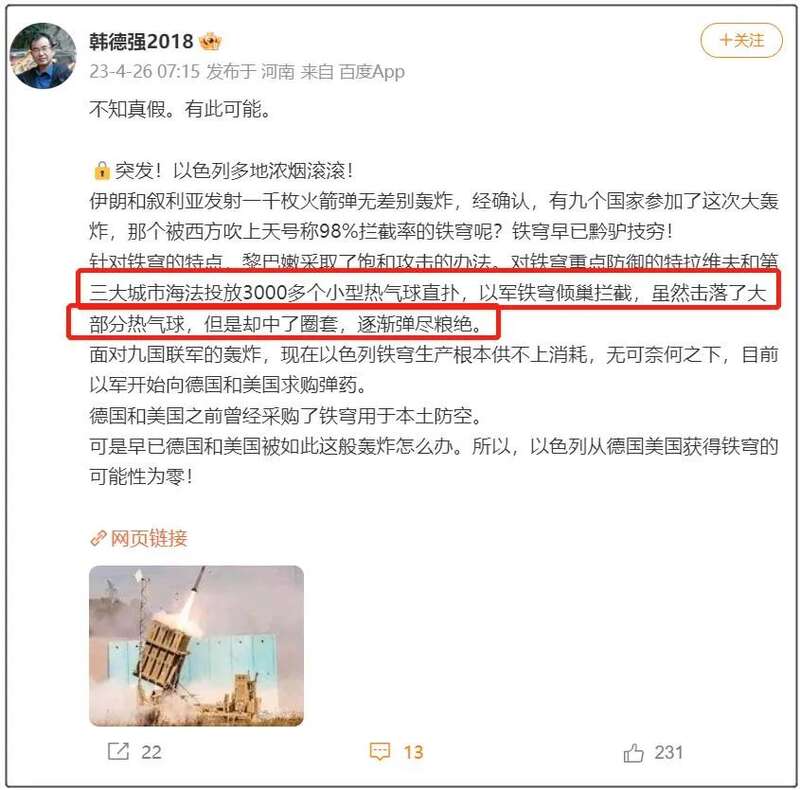Screen dimensions: 800x790
Task: Click the opening line 不知真假。有此可能。
Action: pyautogui.click(x=180, y=109)
